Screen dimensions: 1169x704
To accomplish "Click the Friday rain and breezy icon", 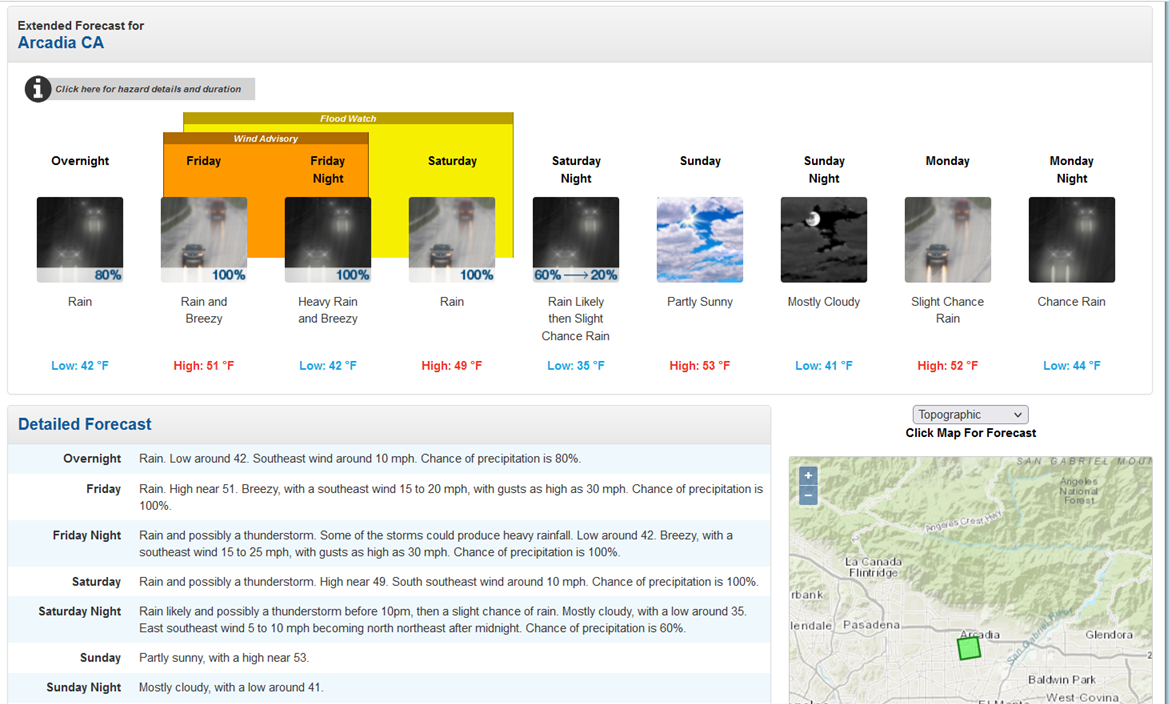I will [204, 240].
